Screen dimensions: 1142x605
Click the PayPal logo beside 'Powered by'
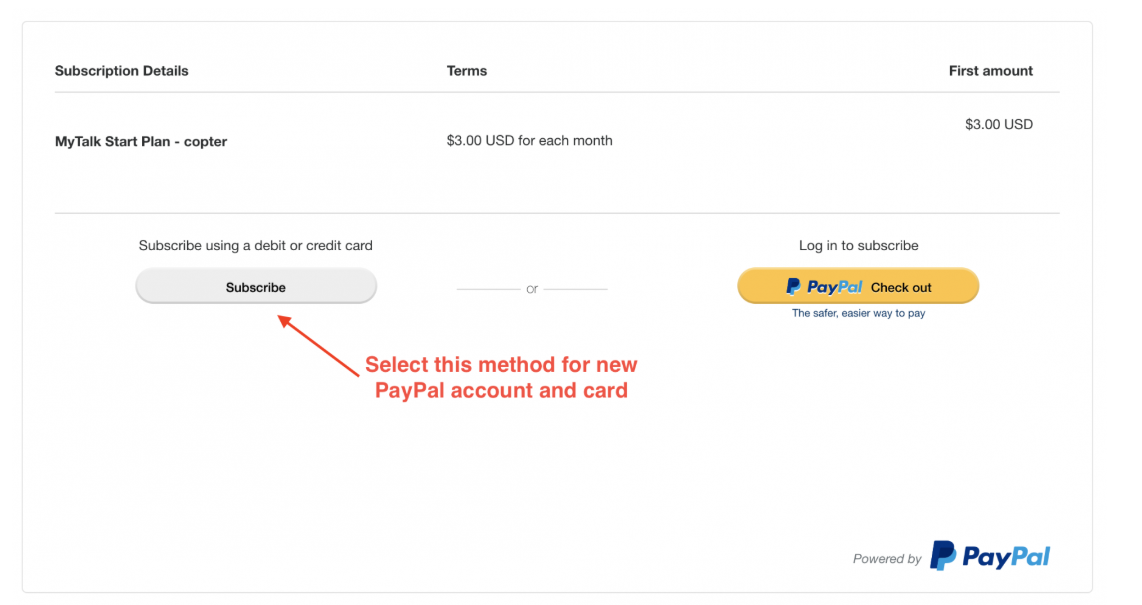click(990, 556)
